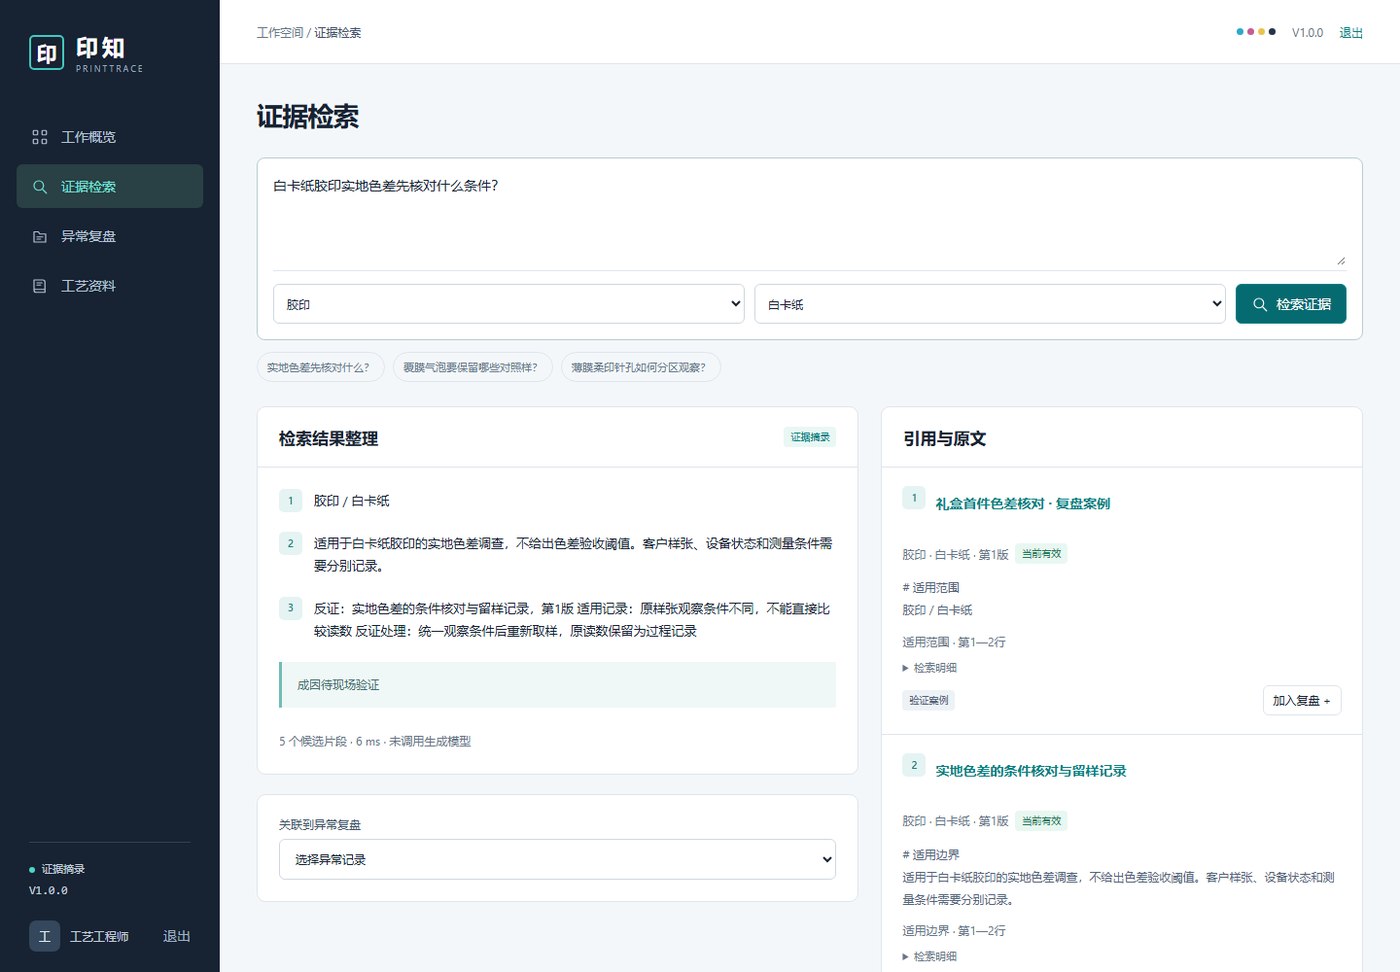
Task: Click the 证据摘录 badge in results header
Action: (x=810, y=437)
